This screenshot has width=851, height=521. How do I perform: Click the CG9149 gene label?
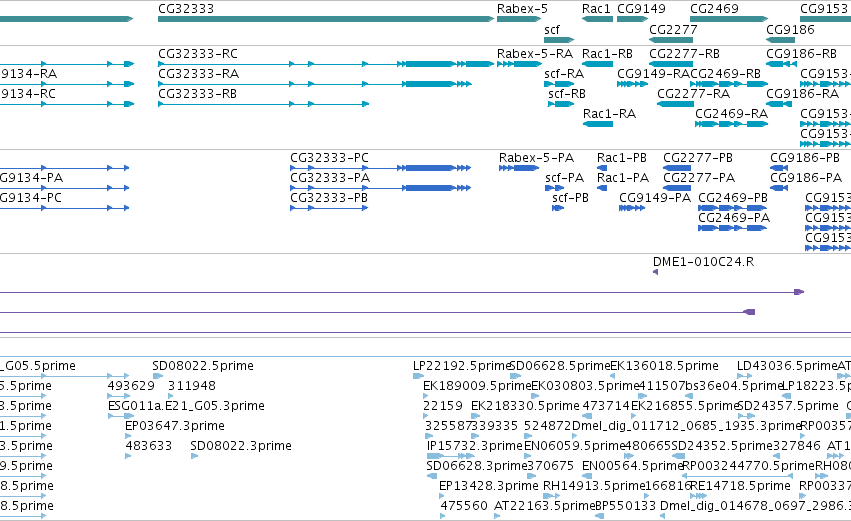641,9
